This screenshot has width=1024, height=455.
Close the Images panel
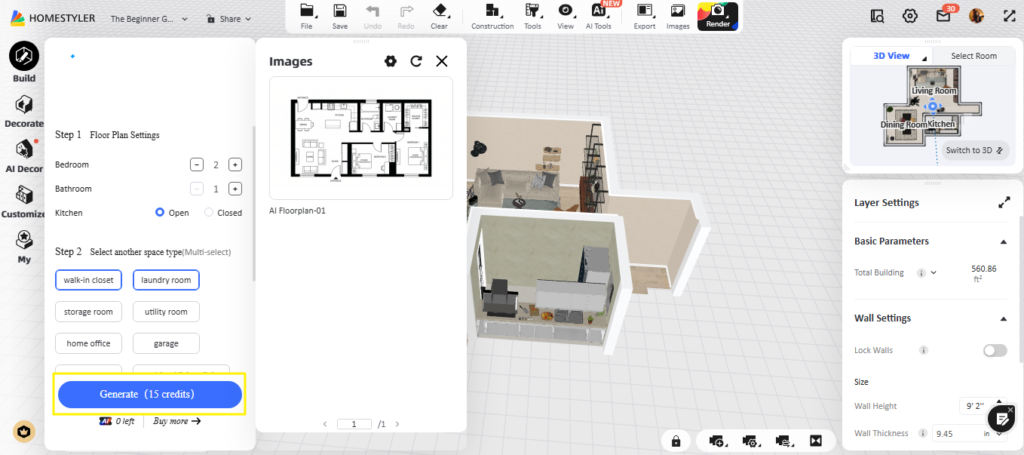[x=442, y=61]
